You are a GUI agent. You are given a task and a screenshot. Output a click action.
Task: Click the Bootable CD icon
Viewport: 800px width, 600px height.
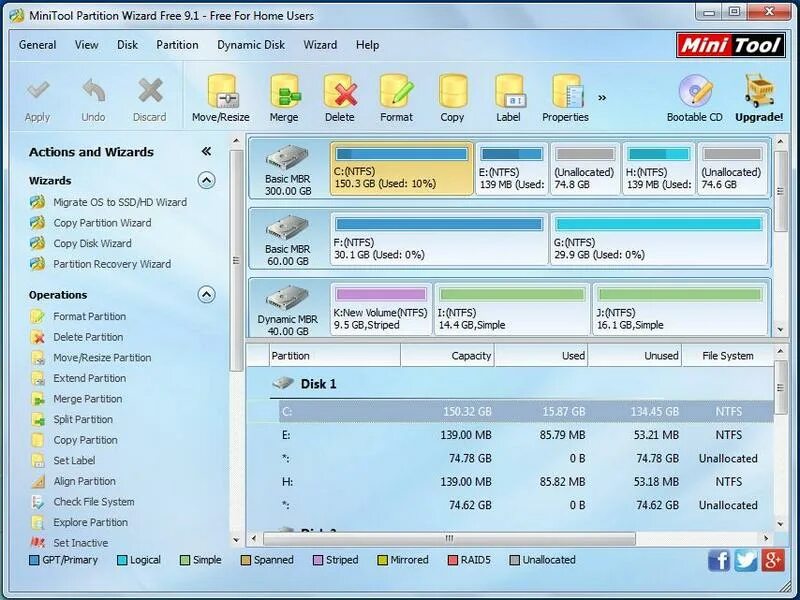coord(695,91)
